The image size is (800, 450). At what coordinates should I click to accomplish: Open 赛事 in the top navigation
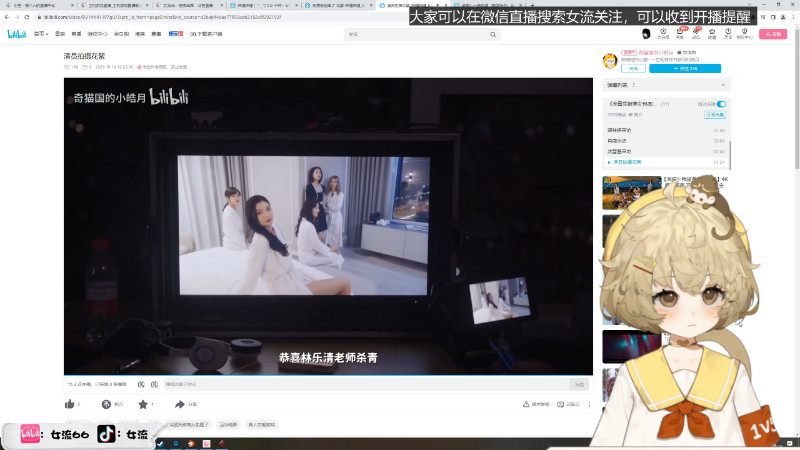[x=156, y=34]
